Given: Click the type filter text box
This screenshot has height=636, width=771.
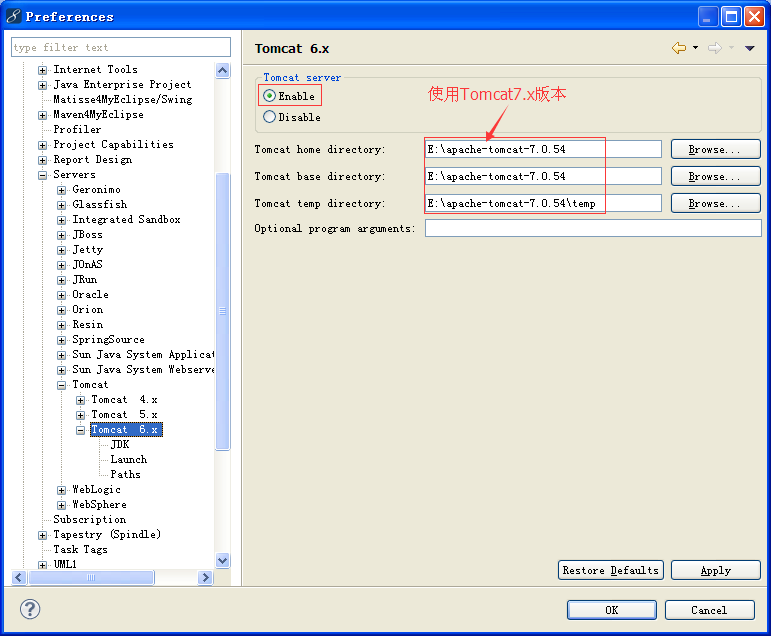Looking at the screenshot, I should click(x=121, y=47).
